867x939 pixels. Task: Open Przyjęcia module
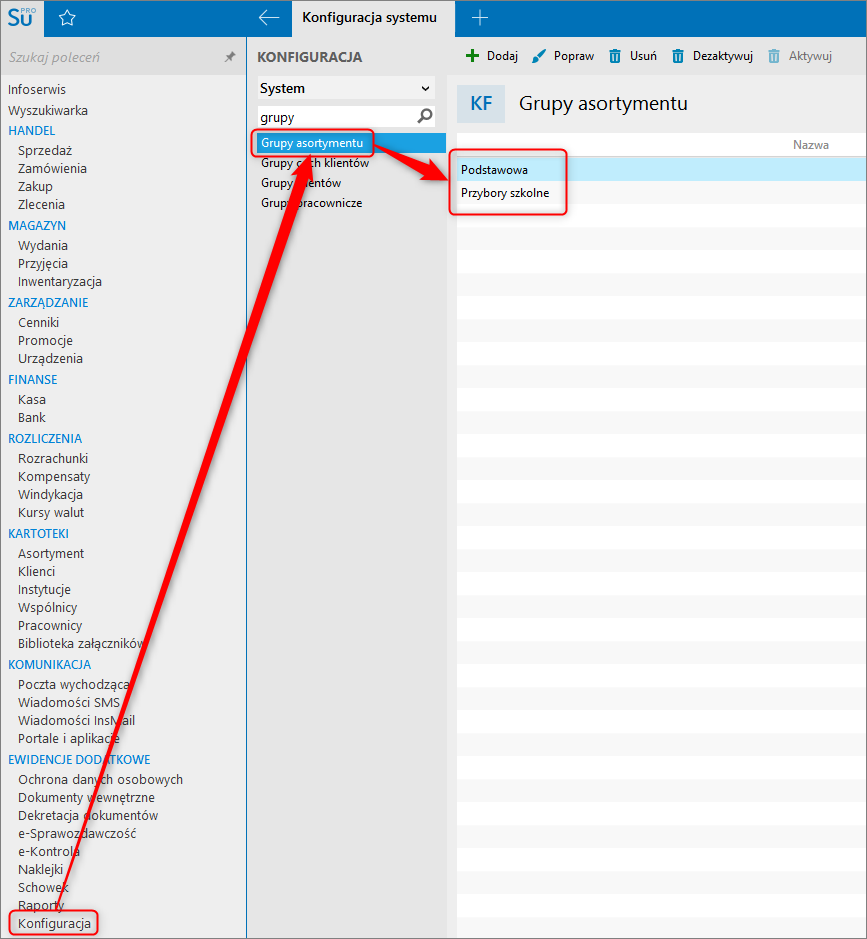[43, 263]
